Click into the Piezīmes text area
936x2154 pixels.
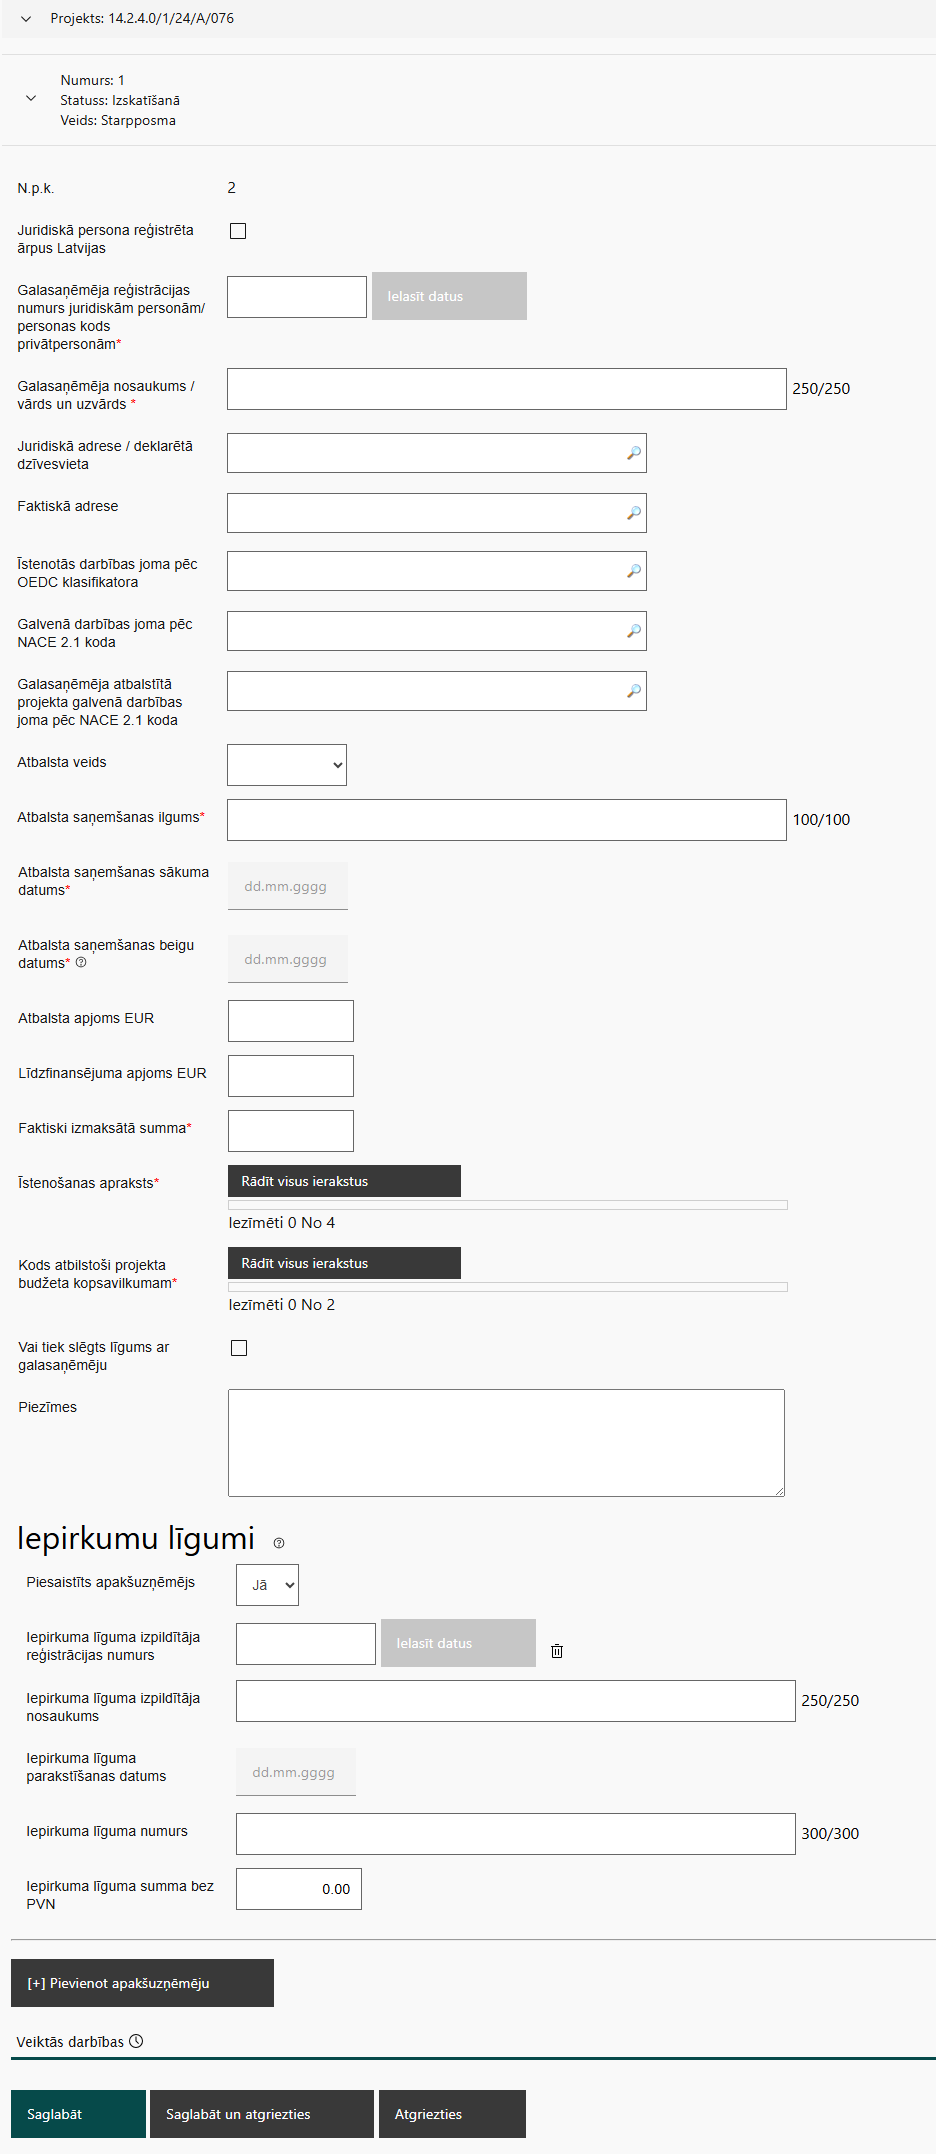tap(506, 1442)
